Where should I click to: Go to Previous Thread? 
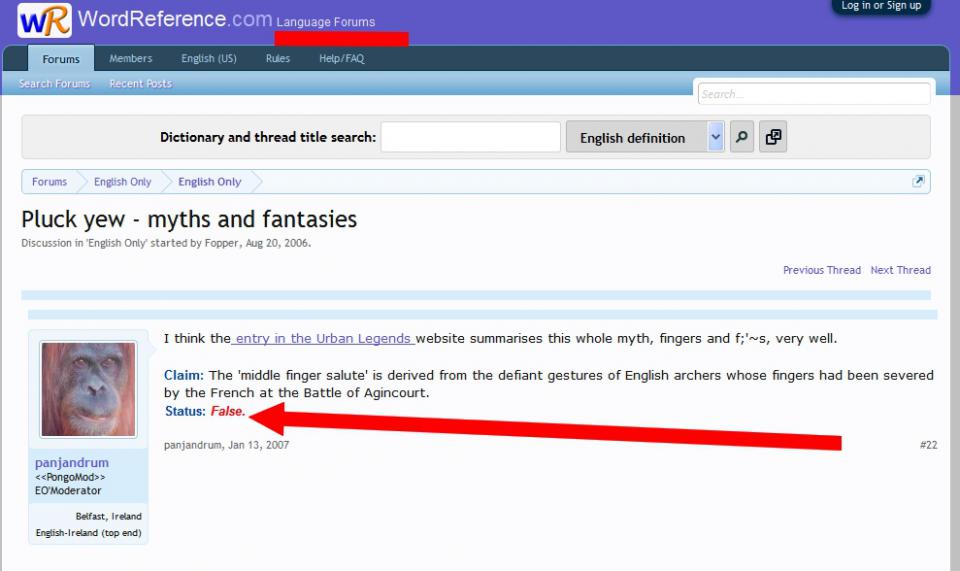click(821, 270)
